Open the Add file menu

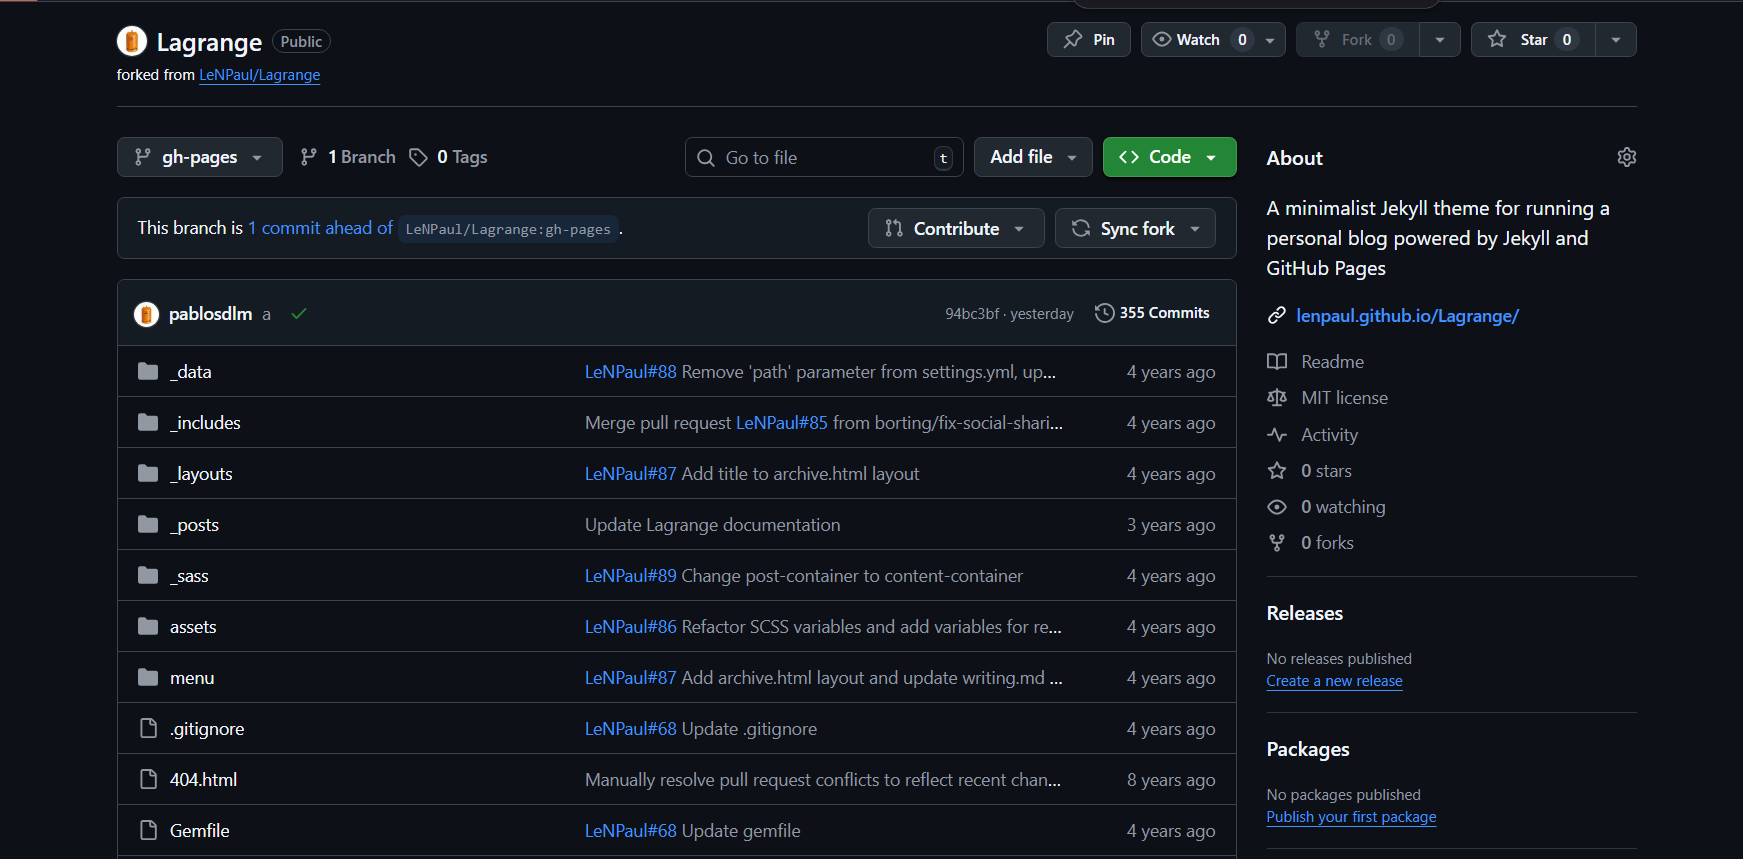pyautogui.click(x=1033, y=157)
